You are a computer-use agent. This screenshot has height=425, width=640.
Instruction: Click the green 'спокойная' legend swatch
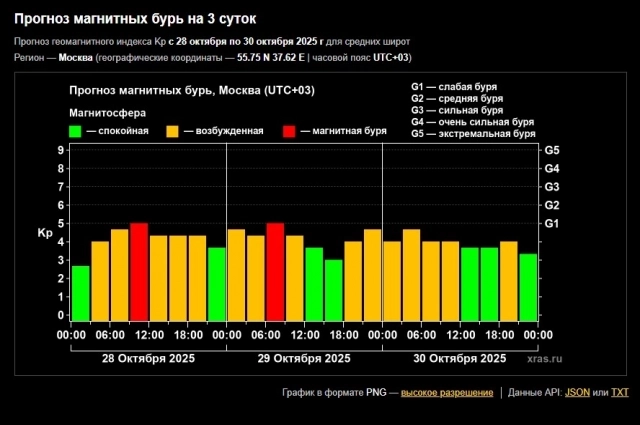coord(76,131)
